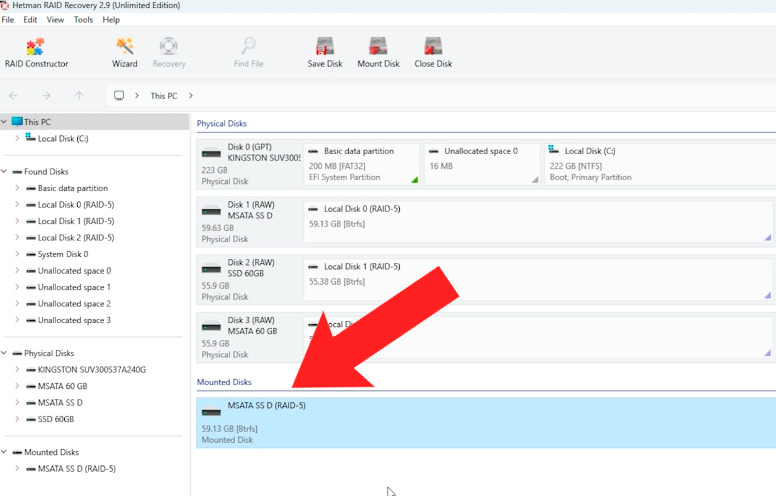Select Unallocated space 1 in tree
The height and width of the screenshot is (496, 776).
tap(74, 287)
